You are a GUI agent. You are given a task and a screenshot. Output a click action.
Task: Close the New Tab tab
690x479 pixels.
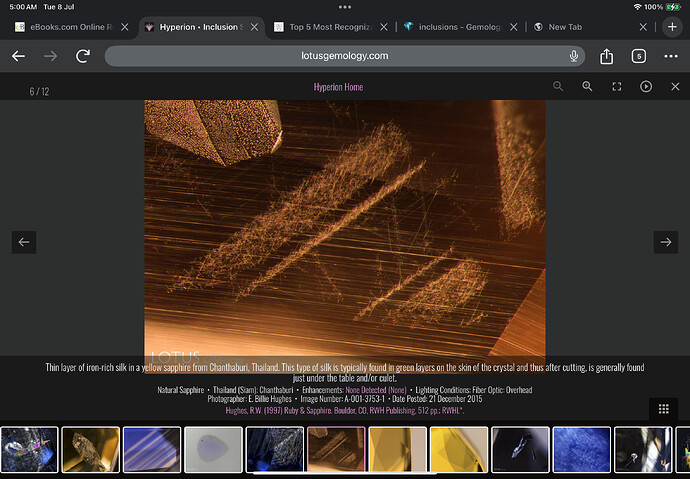pyautogui.click(x=643, y=27)
